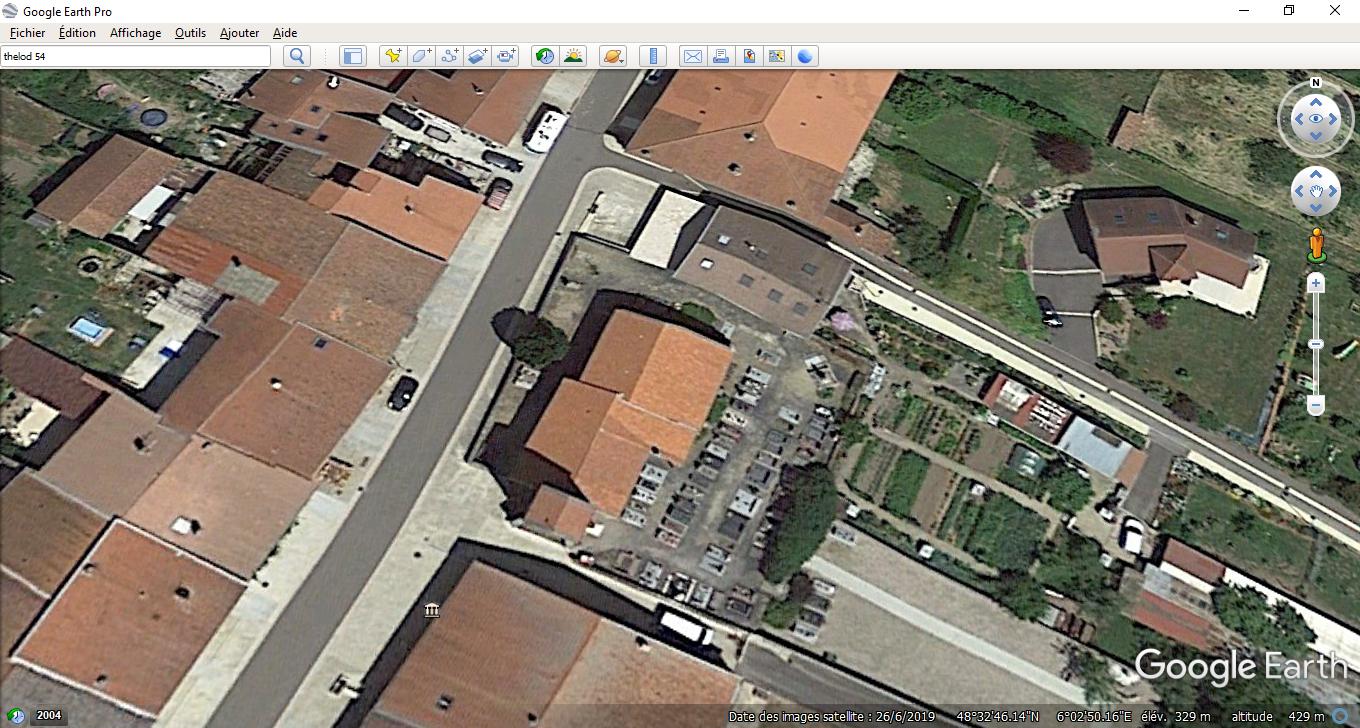Look down with the eye joystick arrow
Viewport: 1360px width, 728px height.
[1316, 136]
